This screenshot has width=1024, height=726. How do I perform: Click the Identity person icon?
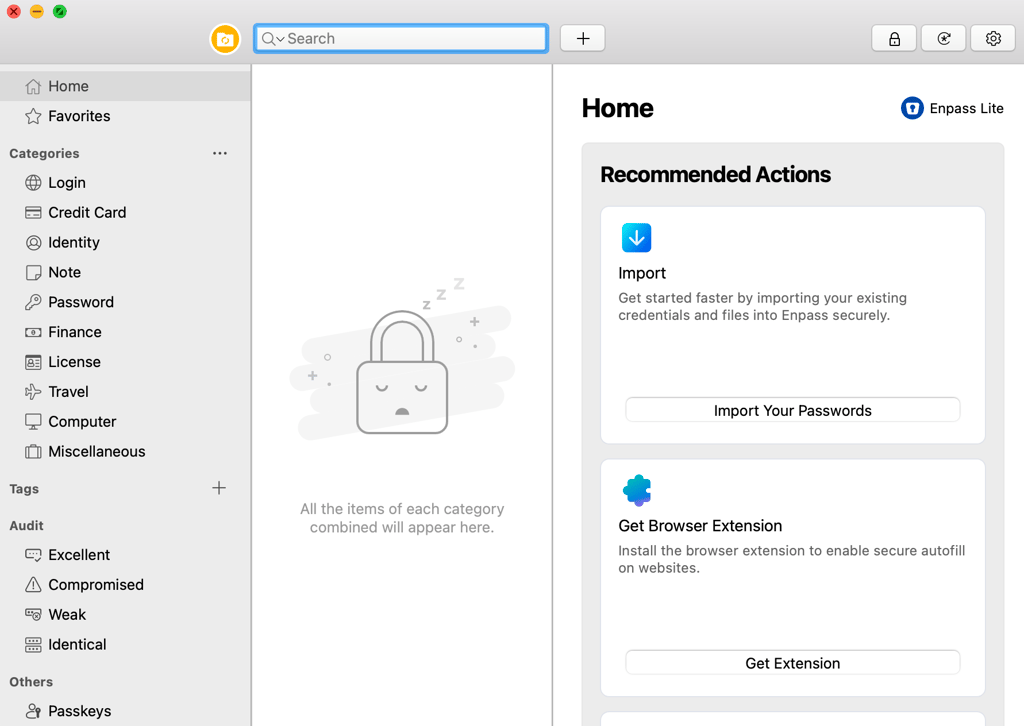(33, 243)
